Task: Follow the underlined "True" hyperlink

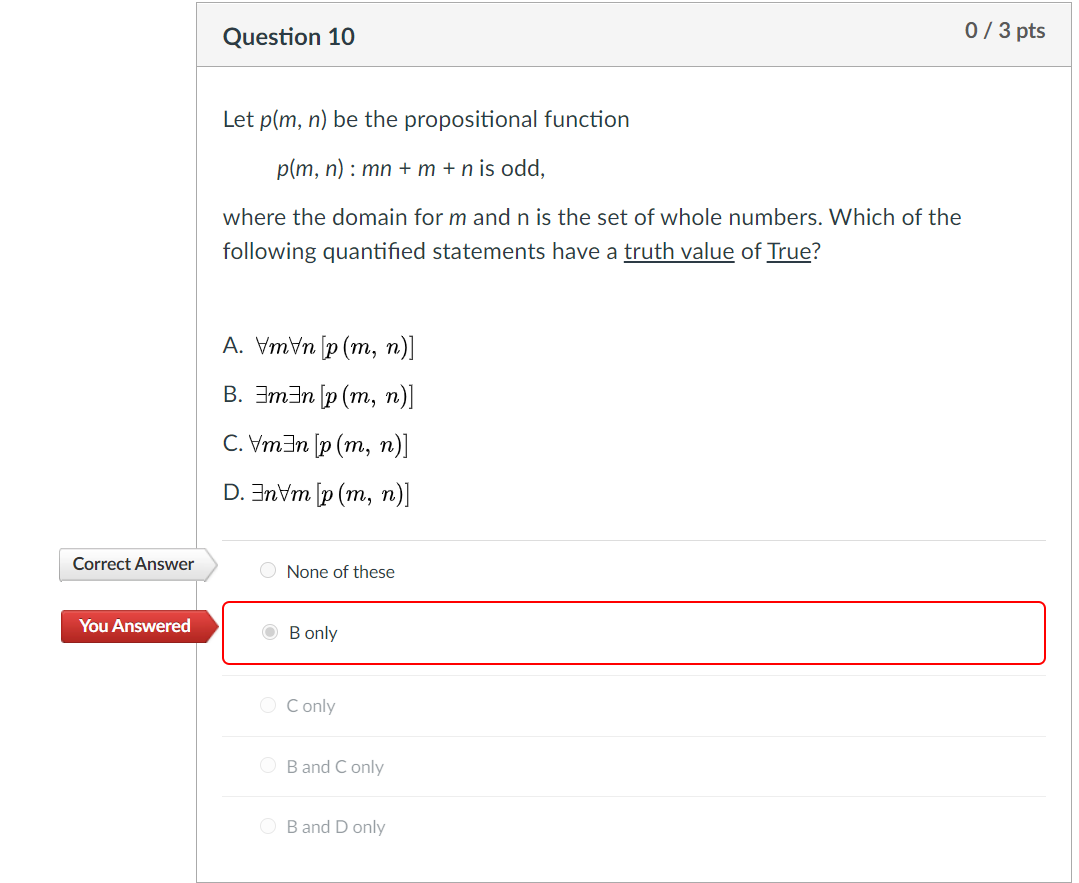Action: point(789,251)
